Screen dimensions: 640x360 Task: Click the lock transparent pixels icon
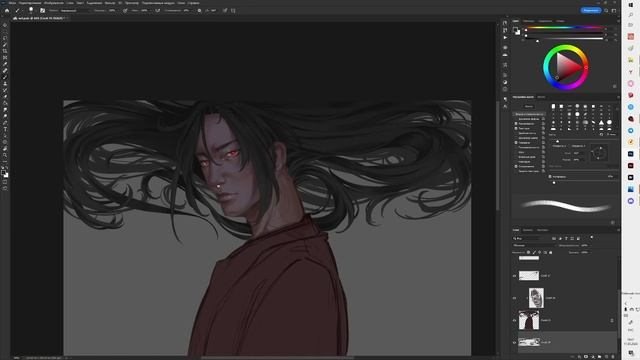click(528, 252)
